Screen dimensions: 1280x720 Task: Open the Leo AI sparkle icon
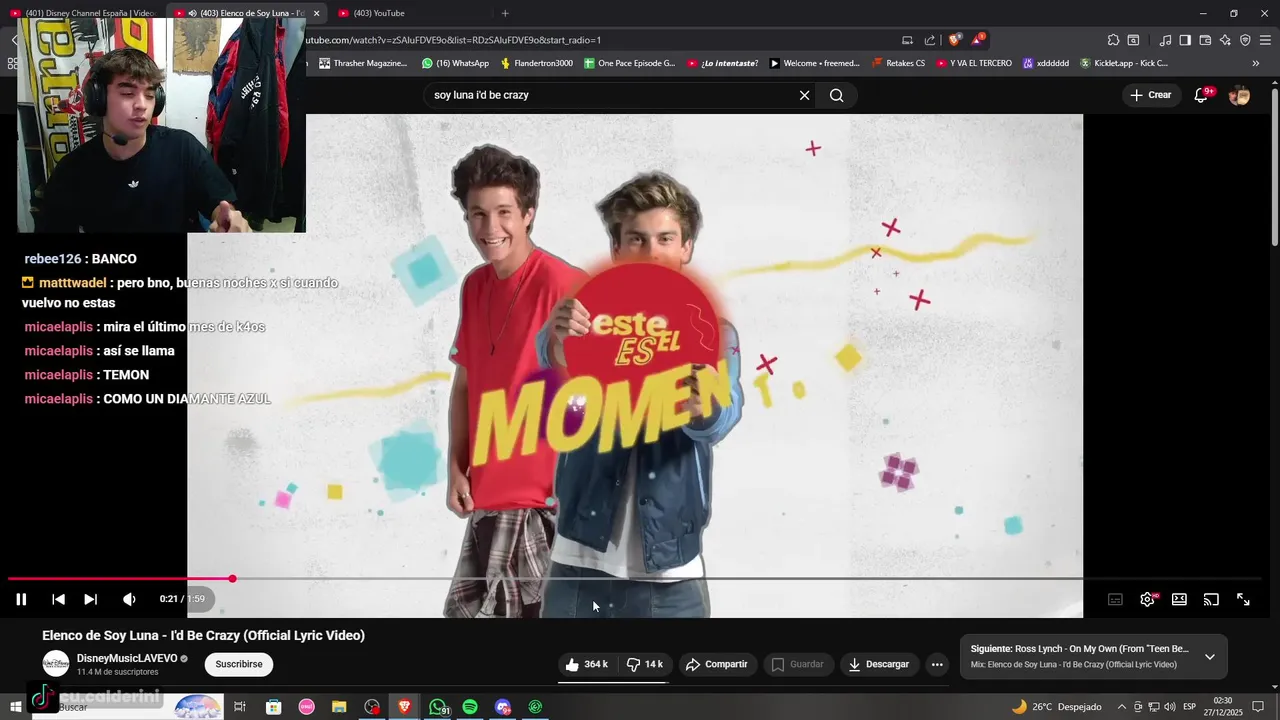click(x=1225, y=40)
